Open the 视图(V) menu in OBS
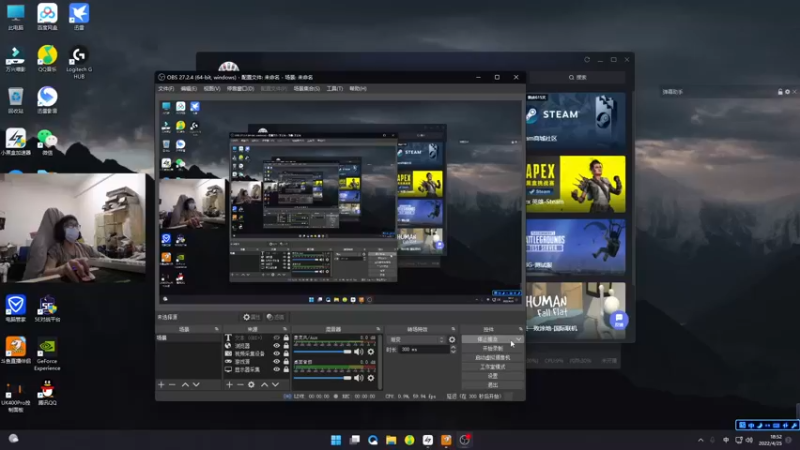Viewport: 800px width, 450px height. click(212, 88)
